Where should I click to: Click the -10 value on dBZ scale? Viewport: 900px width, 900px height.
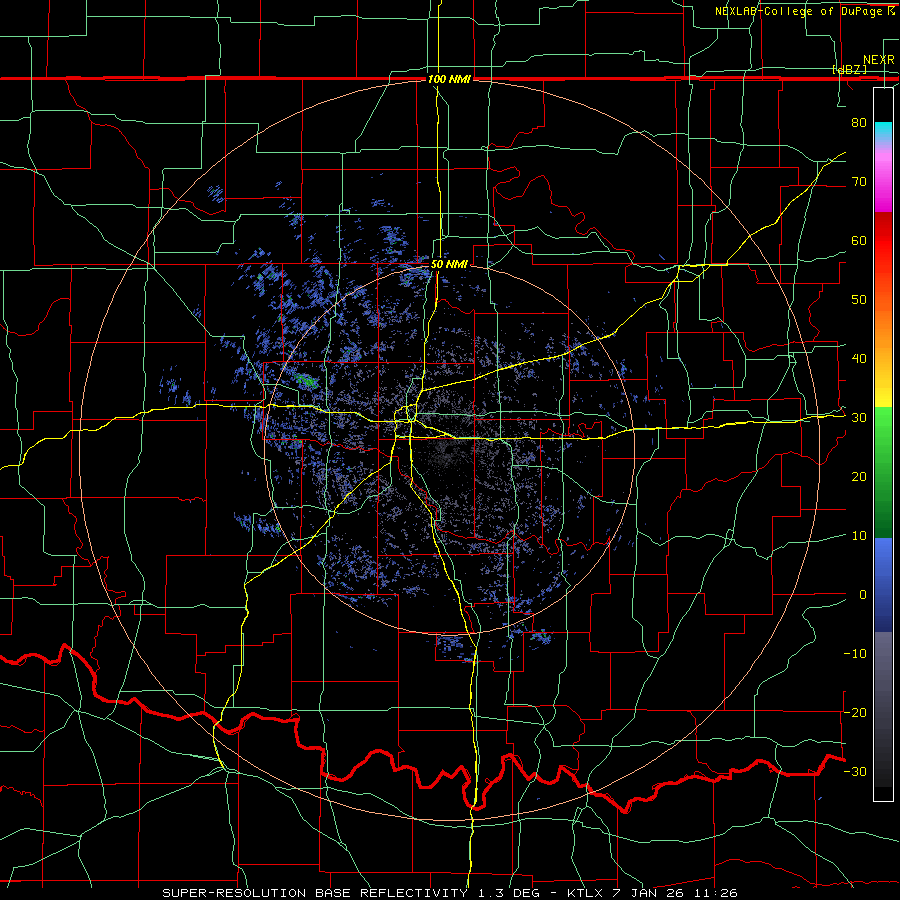click(855, 653)
